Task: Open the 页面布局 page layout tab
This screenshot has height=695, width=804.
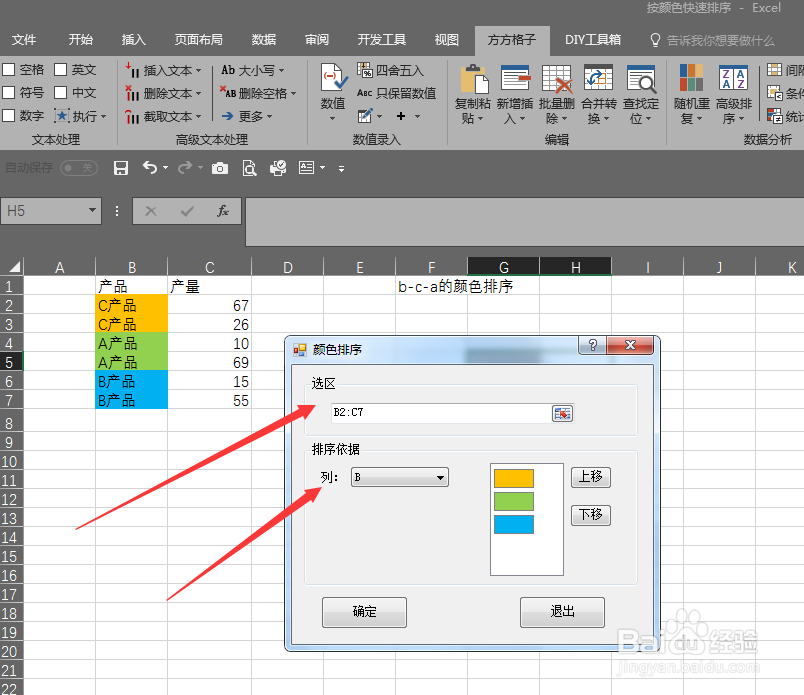Action: [198, 40]
